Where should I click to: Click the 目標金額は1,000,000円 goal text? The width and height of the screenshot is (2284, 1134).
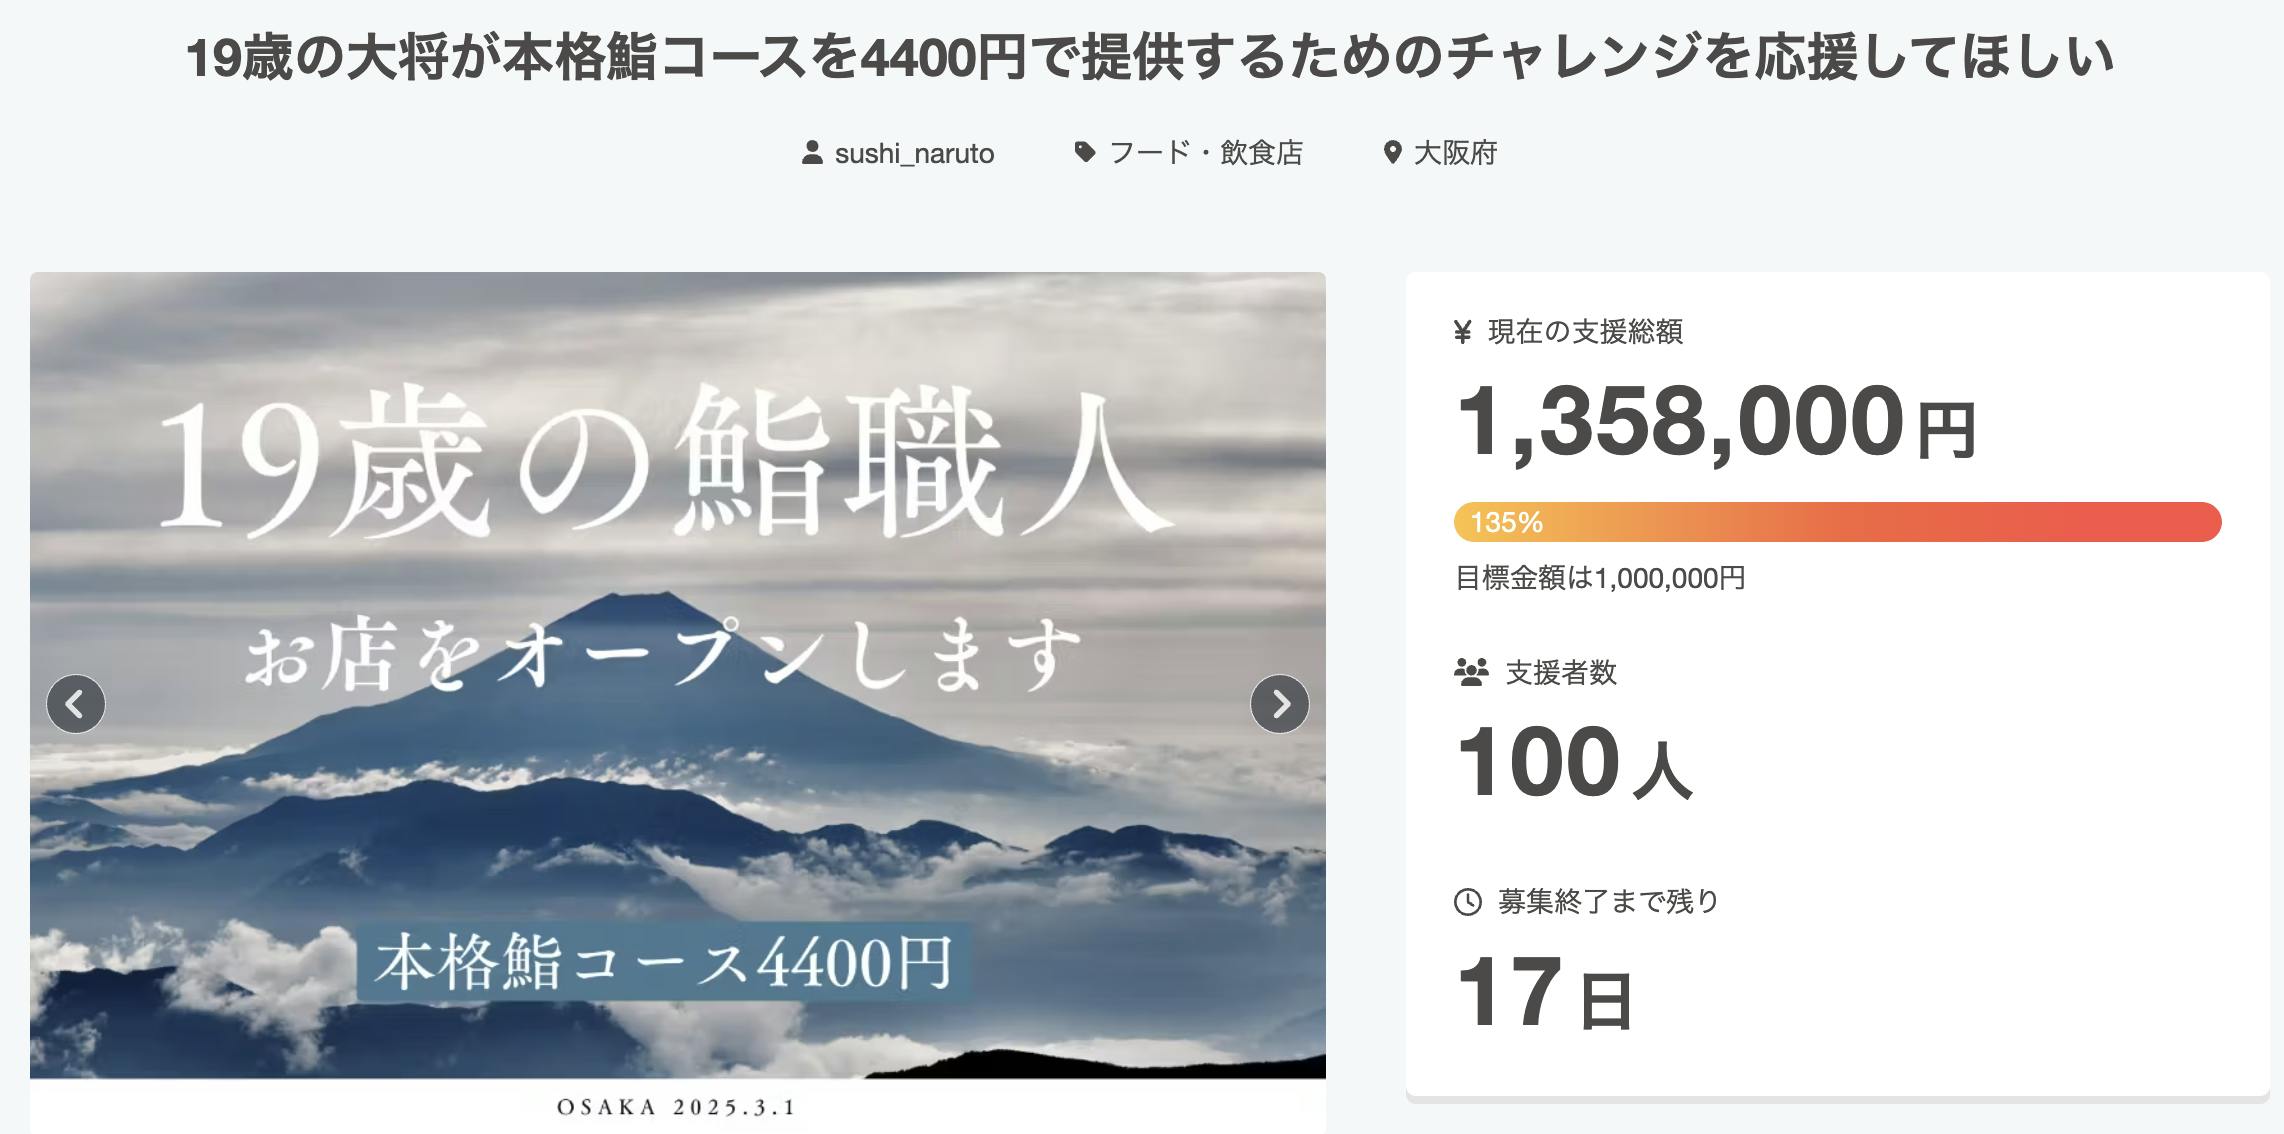pyautogui.click(x=1600, y=578)
